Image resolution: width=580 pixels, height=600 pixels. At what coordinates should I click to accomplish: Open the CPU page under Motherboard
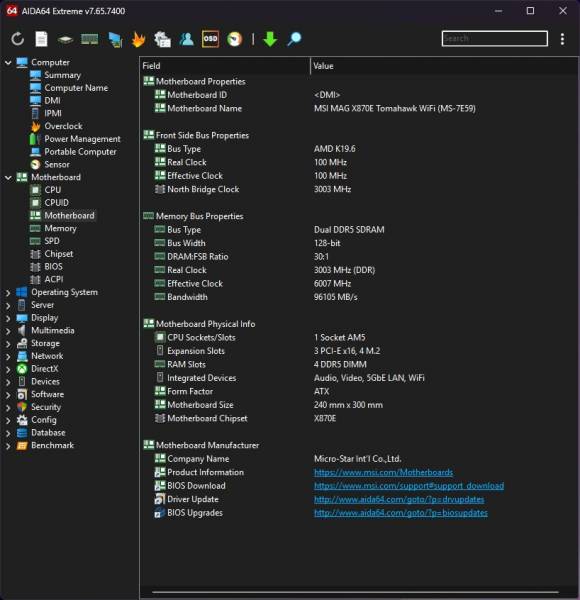pos(52,190)
